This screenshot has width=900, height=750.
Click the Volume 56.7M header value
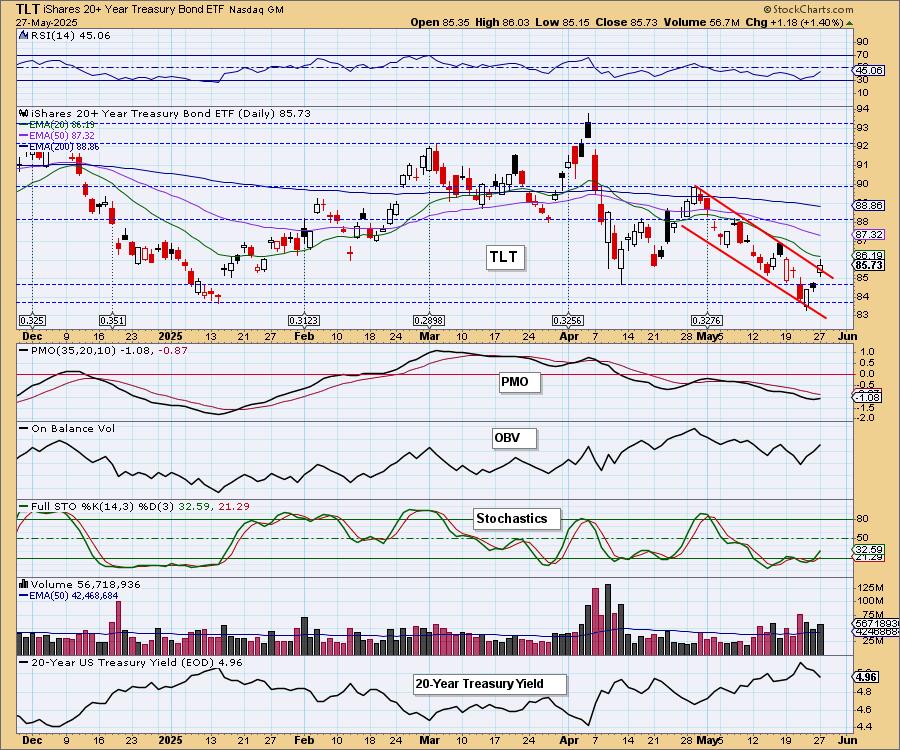(x=701, y=22)
